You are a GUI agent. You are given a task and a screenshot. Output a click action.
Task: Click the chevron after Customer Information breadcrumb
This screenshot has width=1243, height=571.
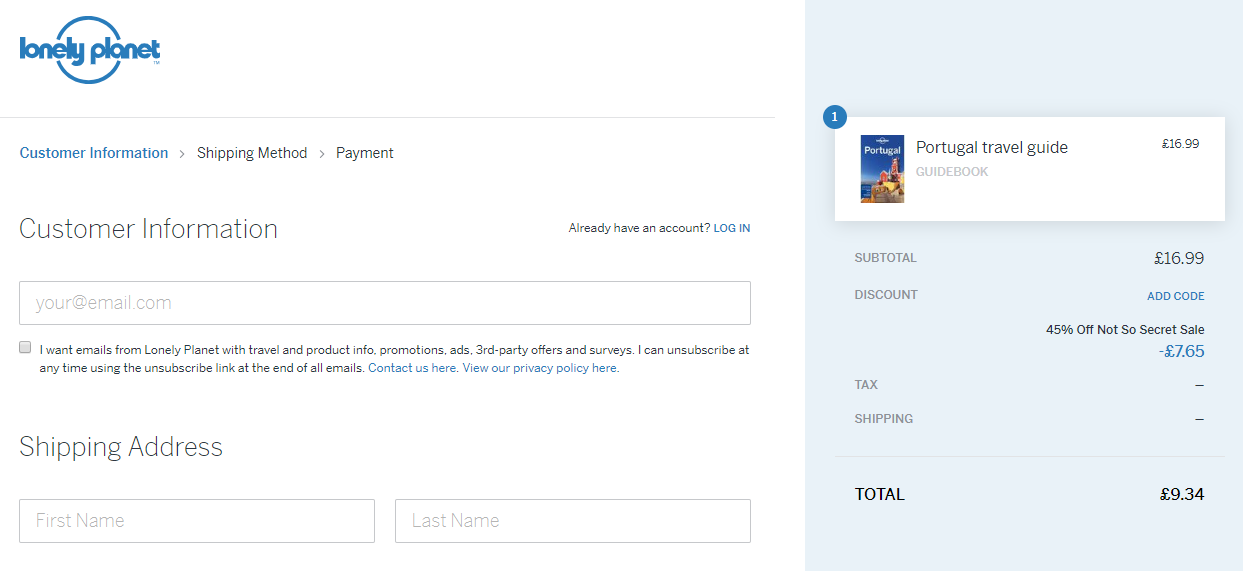pyautogui.click(x=182, y=154)
